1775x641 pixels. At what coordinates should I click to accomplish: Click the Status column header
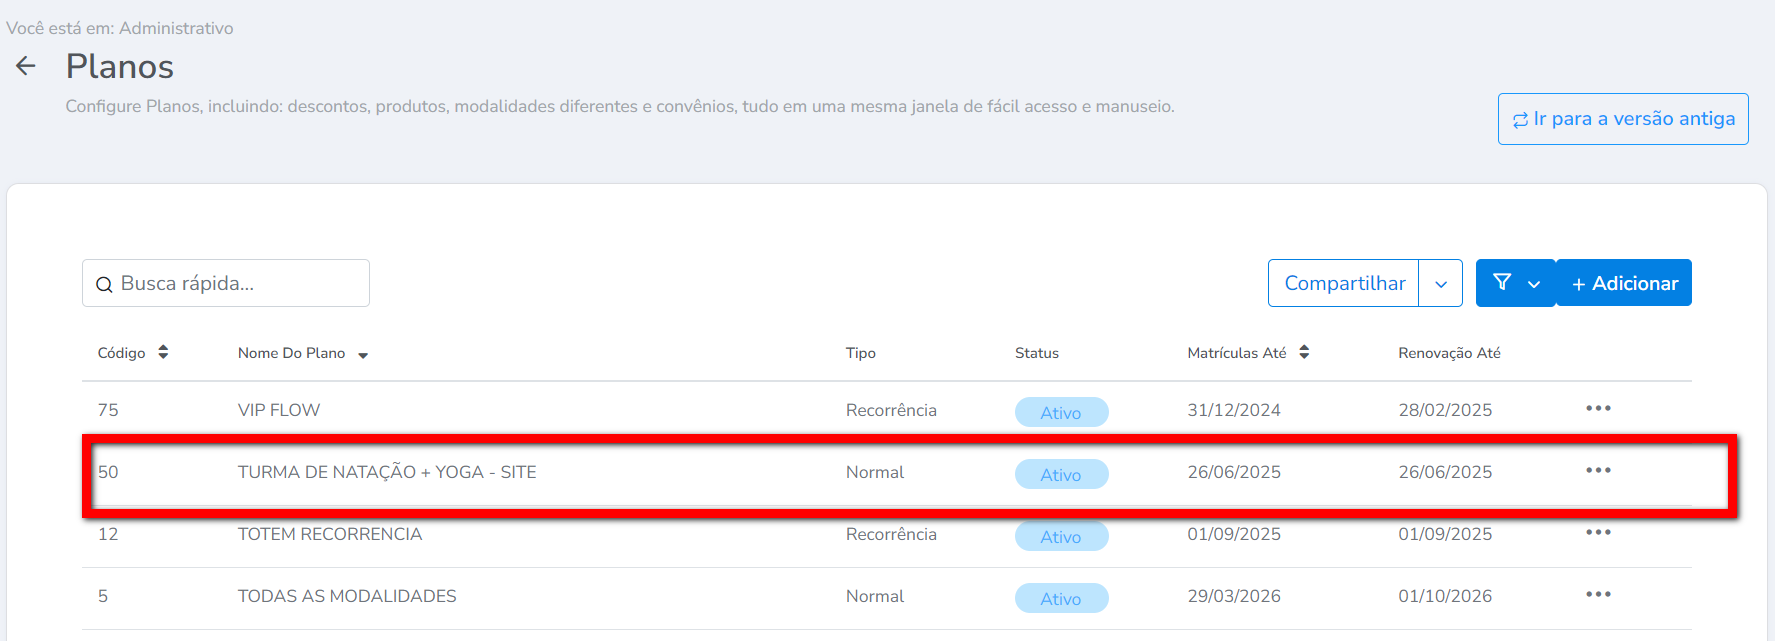(1036, 353)
